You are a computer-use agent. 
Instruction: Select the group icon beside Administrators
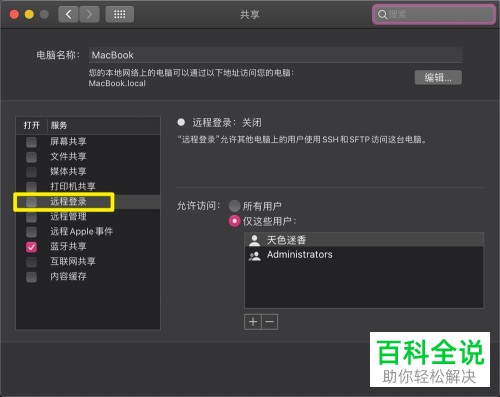[254, 255]
